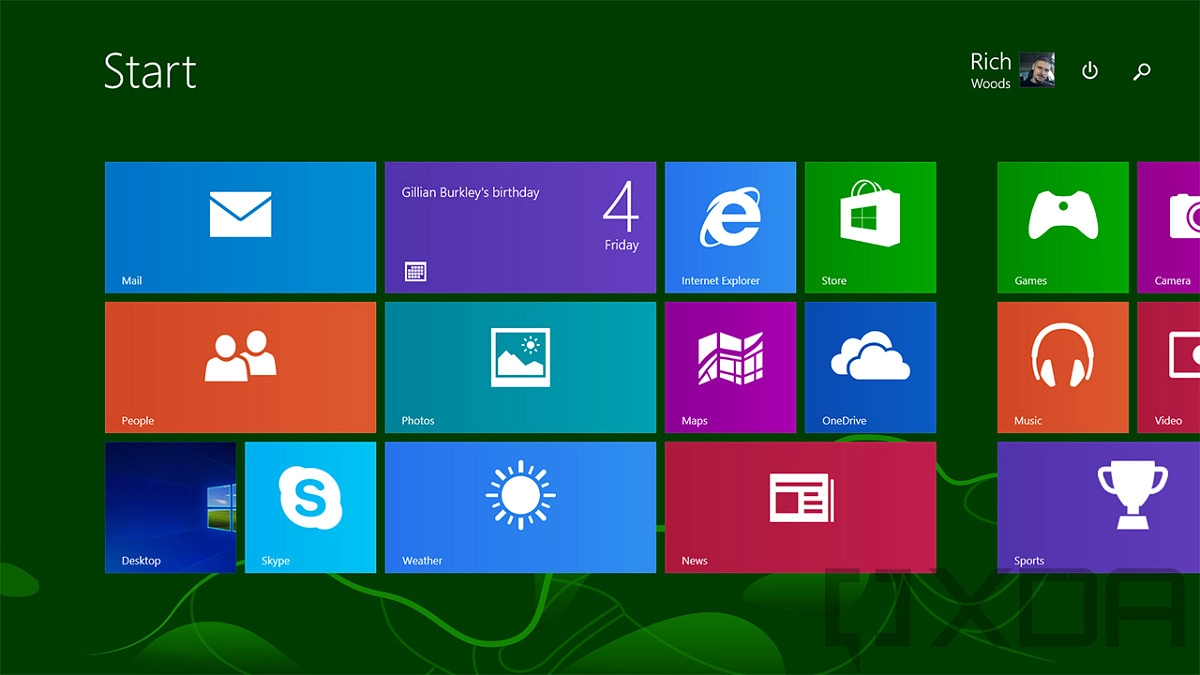Open the Maps tile
The height and width of the screenshot is (675, 1200).
(x=730, y=367)
